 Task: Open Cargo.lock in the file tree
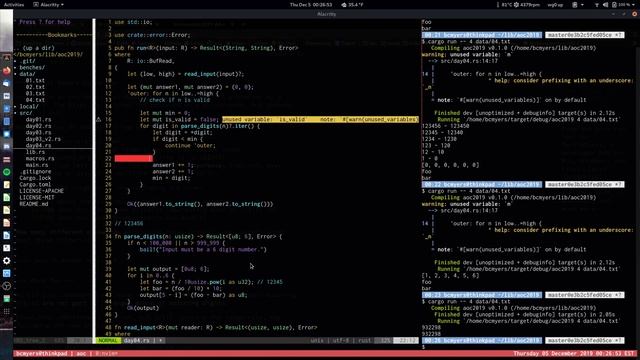[x=35, y=178]
